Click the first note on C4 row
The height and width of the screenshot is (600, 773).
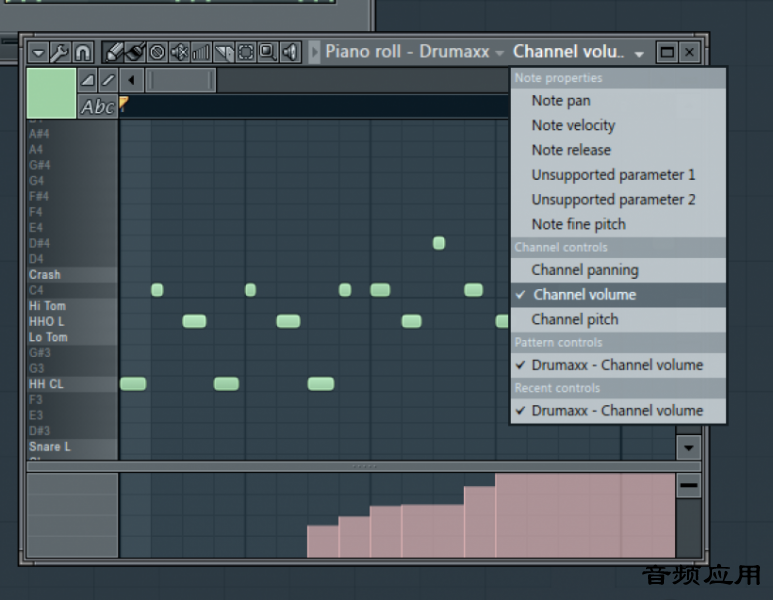pyautogui.click(x=157, y=290)
